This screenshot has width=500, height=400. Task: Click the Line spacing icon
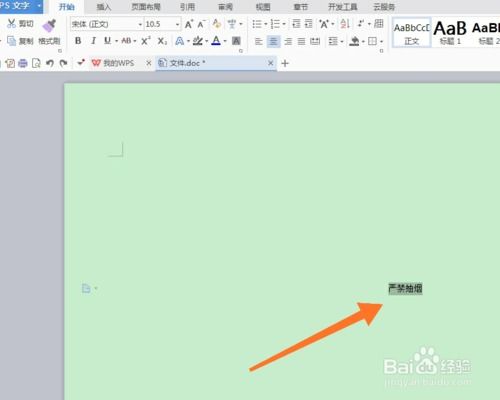click(x=333, y=41)
